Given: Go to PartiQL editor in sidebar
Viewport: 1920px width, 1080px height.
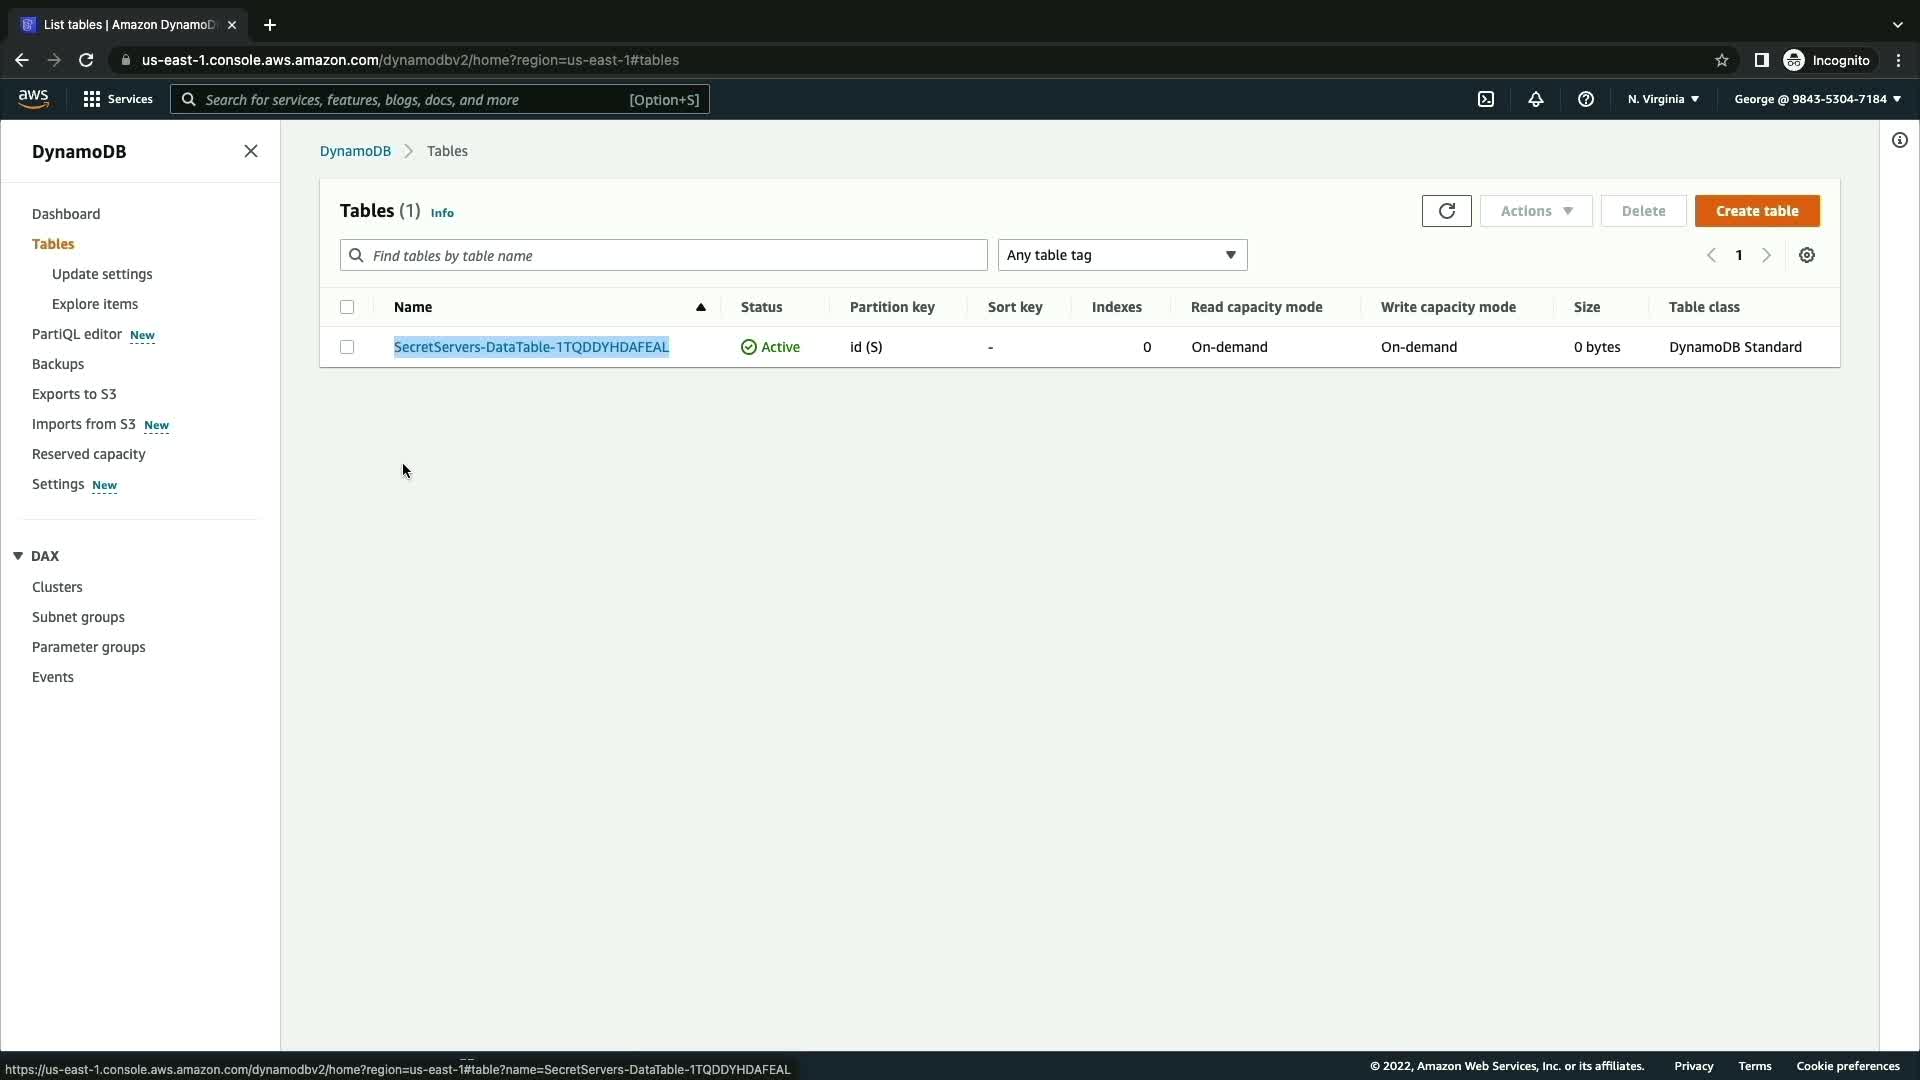Looking at the screenshot, I should coord(77,334).
